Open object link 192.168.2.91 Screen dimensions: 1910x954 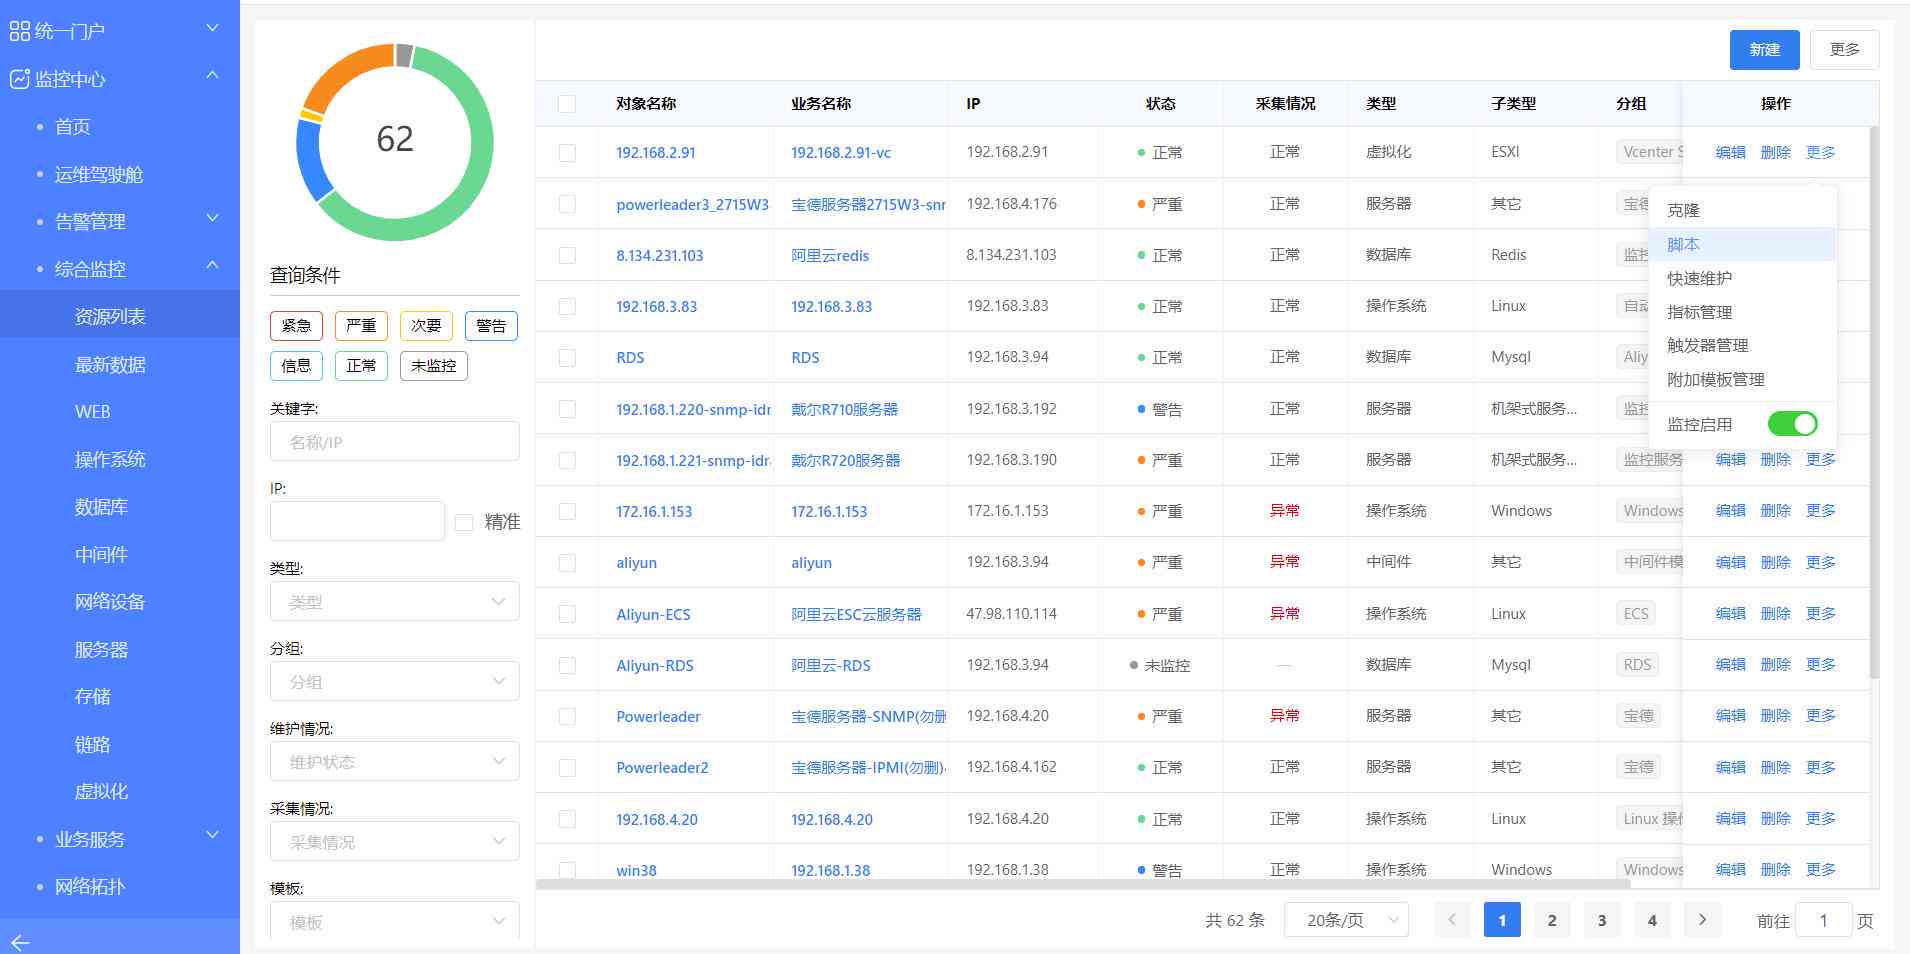pos(656,153)
